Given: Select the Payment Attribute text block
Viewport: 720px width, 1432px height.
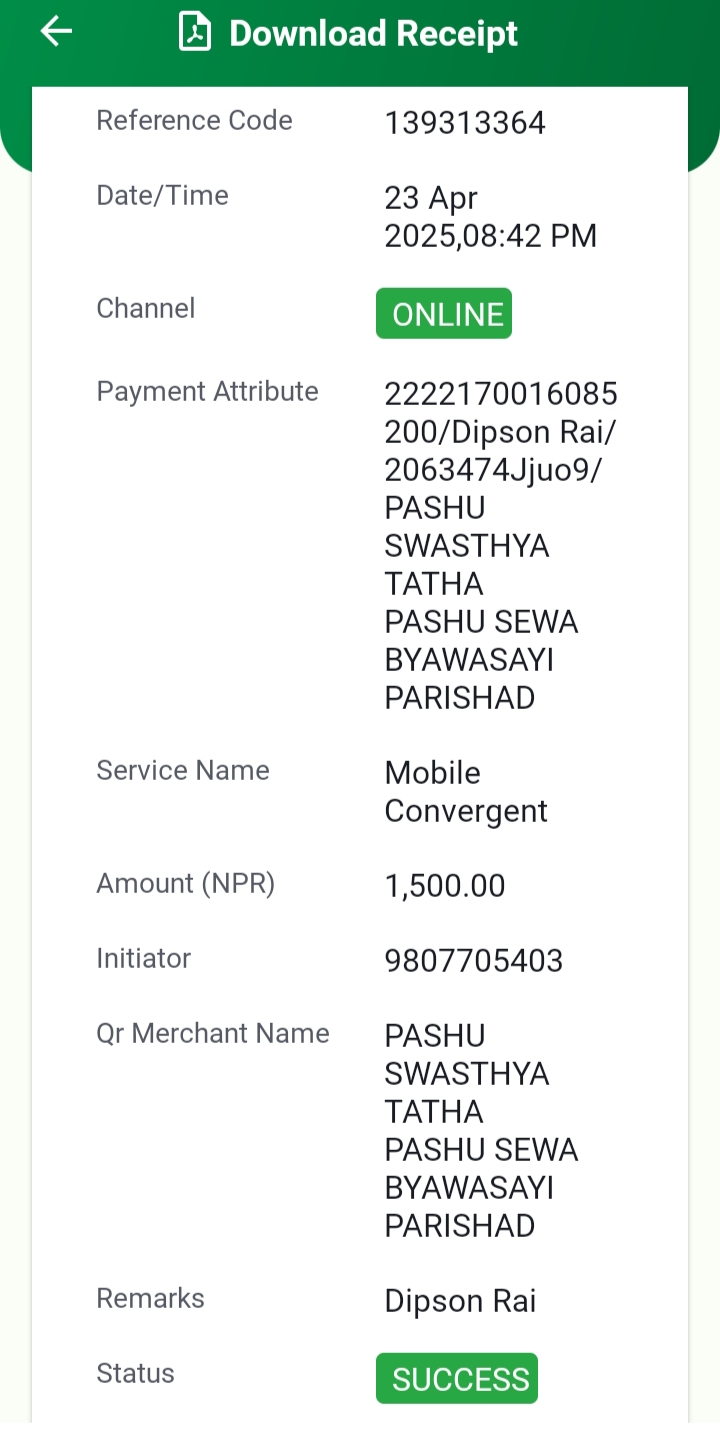Looking at the screenshot, I should [x=501, y=546].
